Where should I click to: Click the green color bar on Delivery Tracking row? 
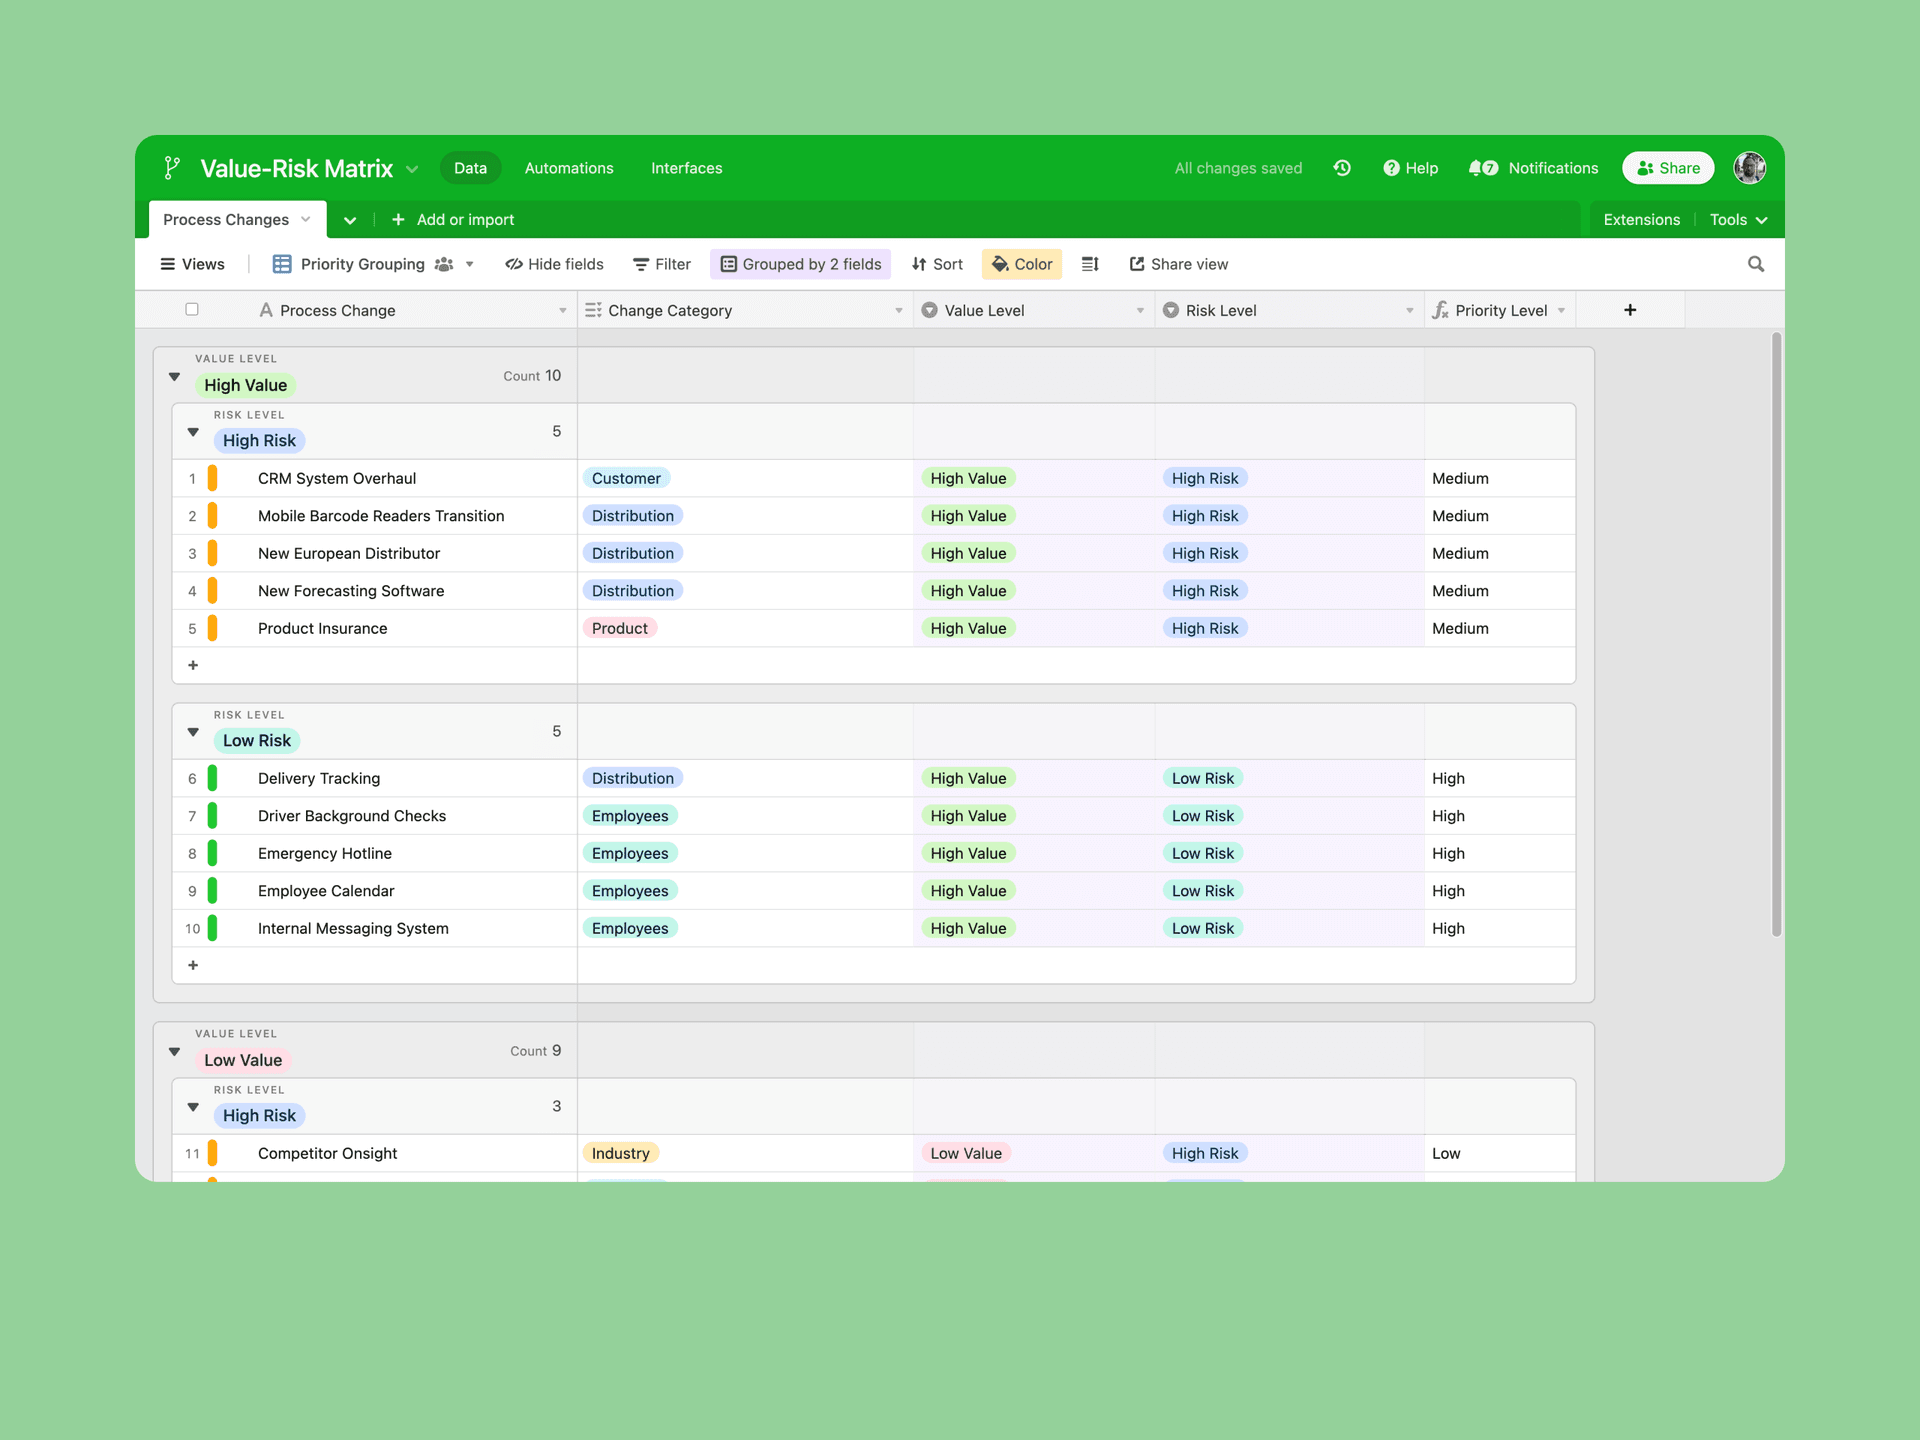pos(212,778)
